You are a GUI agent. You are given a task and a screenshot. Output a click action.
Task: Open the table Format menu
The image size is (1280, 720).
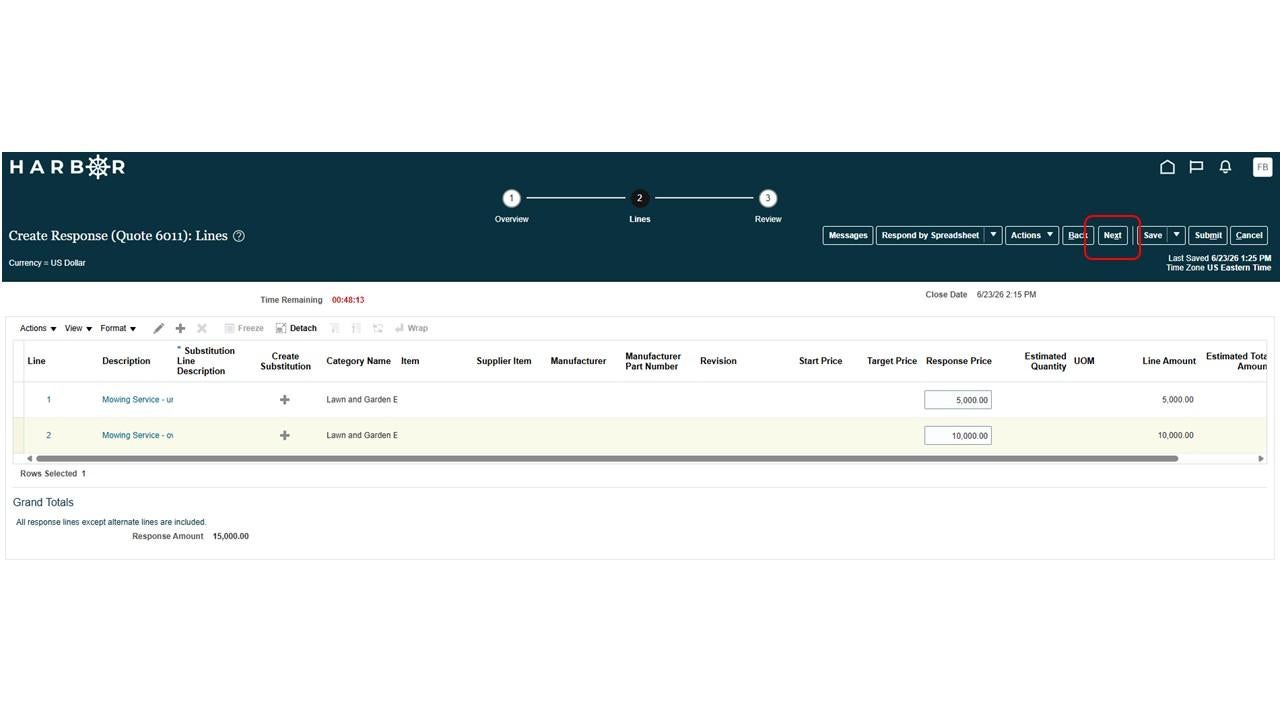[x=118, y=328]
